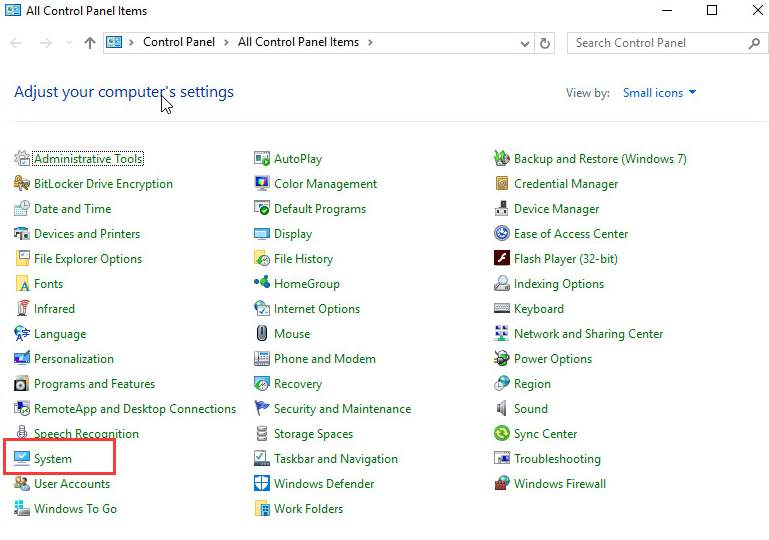This screenshot has height=540, width=769.
Task: Open the Small icons view dropdown
Action: coord(659,93)
